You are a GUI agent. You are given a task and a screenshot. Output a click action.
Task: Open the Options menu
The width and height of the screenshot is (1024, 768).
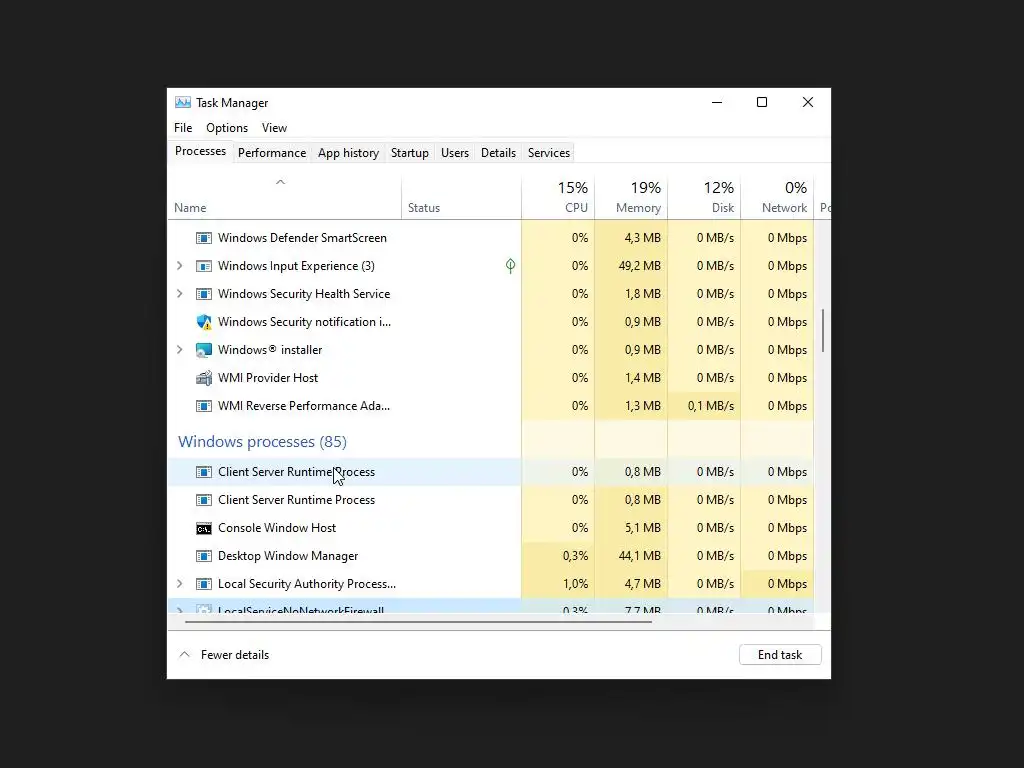point(227,128)
